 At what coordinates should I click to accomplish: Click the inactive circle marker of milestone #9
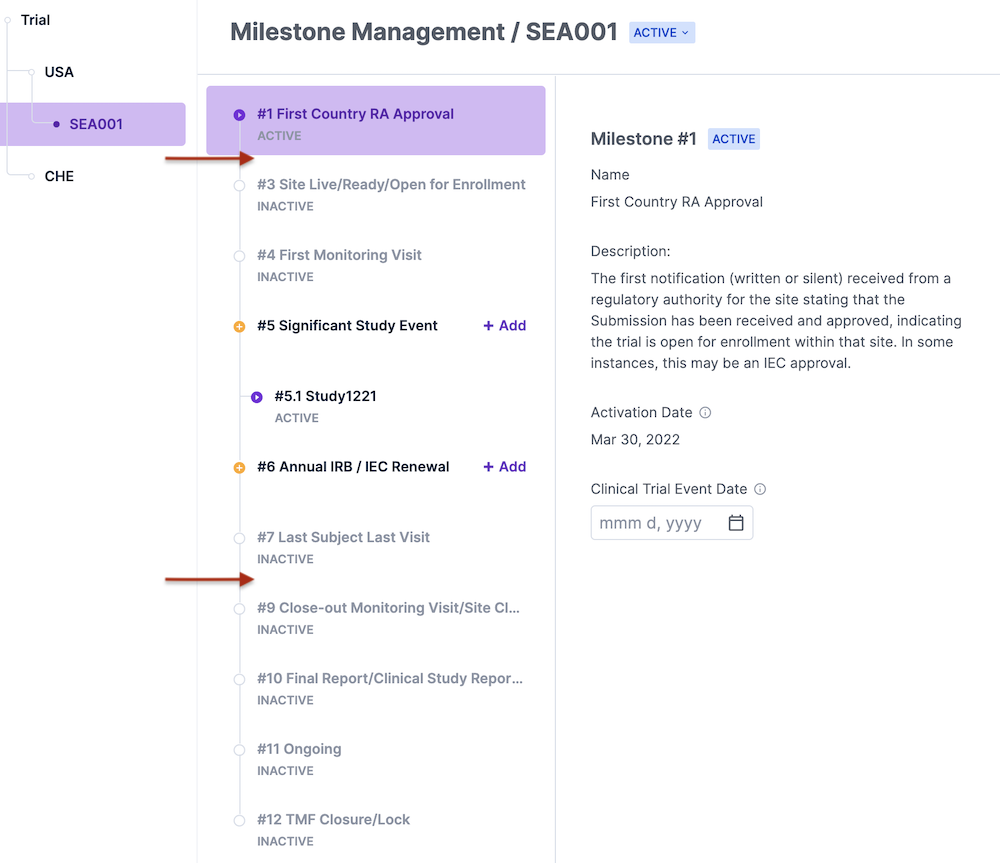tap(239, 609)
